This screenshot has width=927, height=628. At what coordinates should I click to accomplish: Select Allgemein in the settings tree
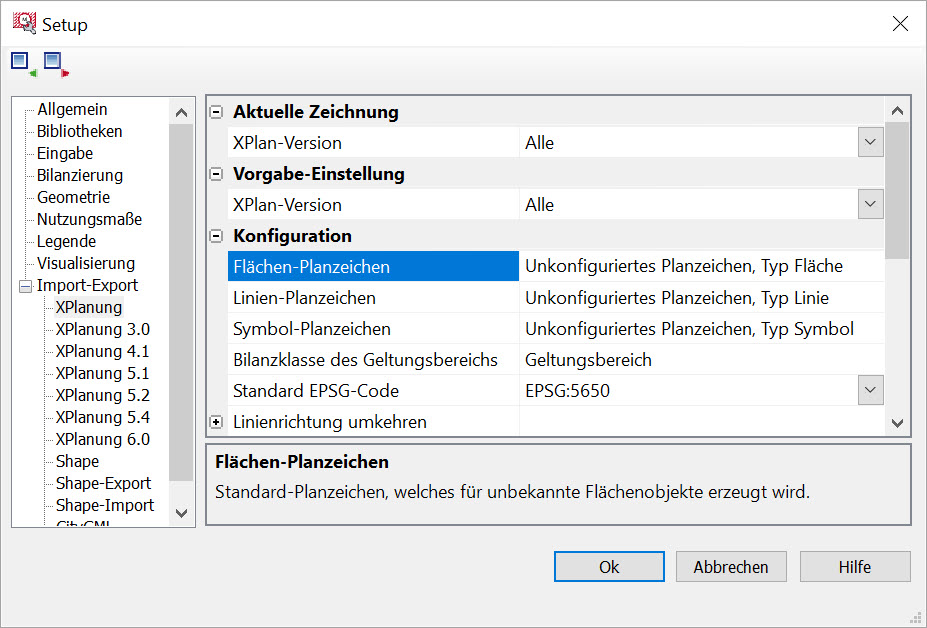pyautogui.click(x=72, y=110)
